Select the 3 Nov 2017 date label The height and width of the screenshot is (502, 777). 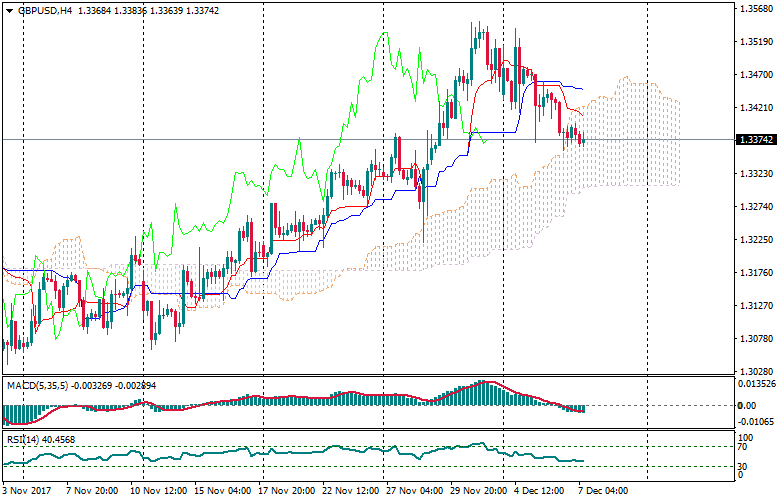tap(29, 492)
